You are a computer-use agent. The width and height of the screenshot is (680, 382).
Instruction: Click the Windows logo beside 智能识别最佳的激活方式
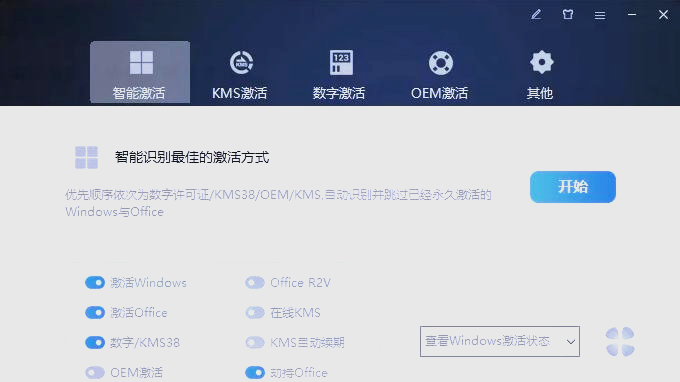point(86,157)
